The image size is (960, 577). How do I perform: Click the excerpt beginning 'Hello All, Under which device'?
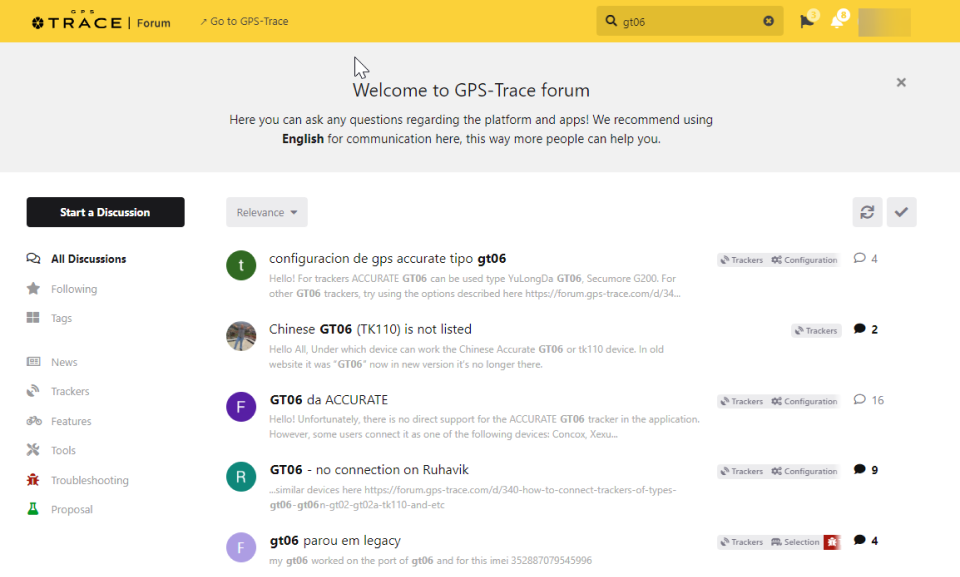point(467,356)
